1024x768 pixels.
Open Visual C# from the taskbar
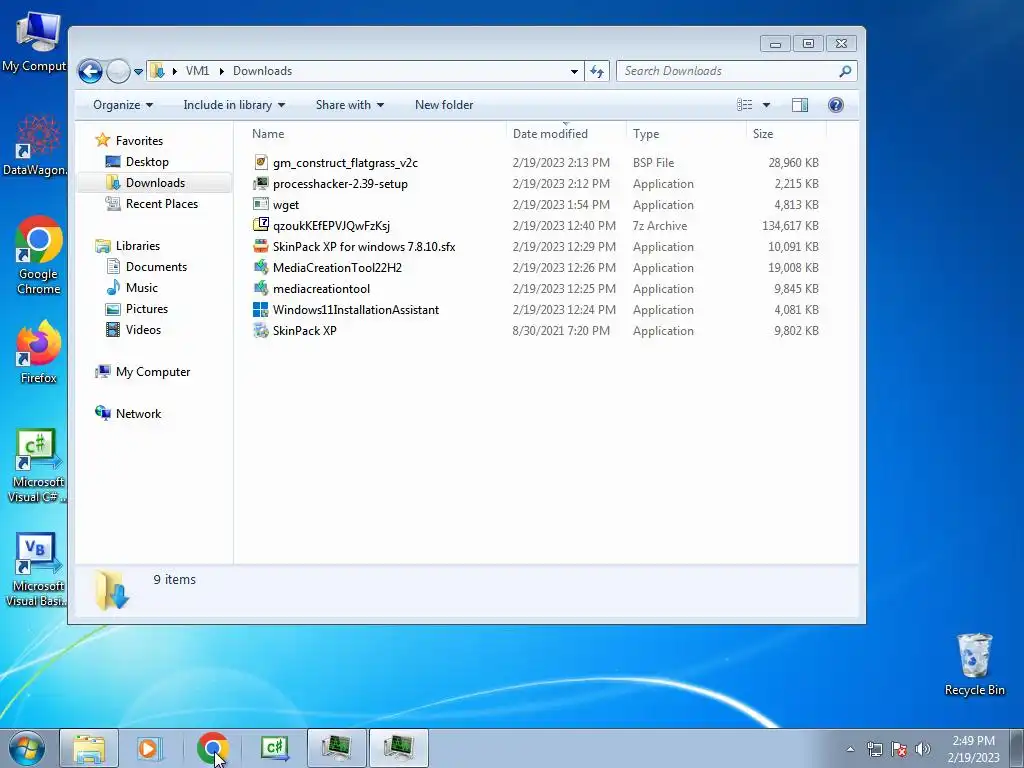click(274, 748)
